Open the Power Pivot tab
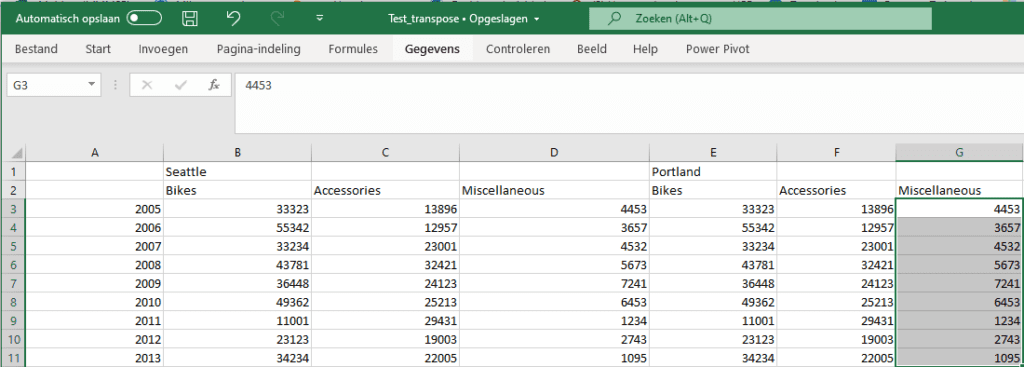Screen dimensions: 1024x367 [718, 49]
